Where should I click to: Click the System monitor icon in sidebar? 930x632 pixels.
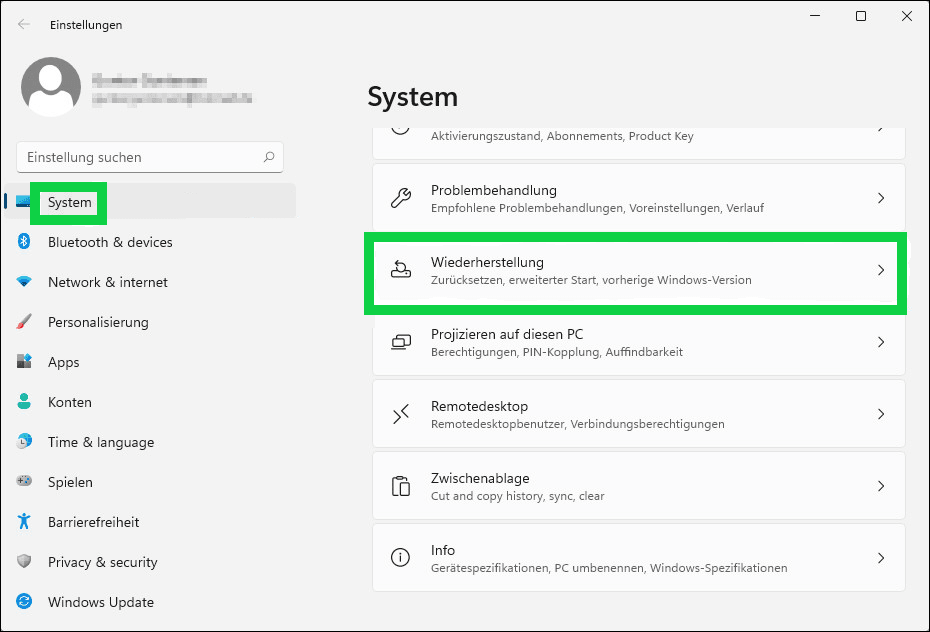coord(23,202)
